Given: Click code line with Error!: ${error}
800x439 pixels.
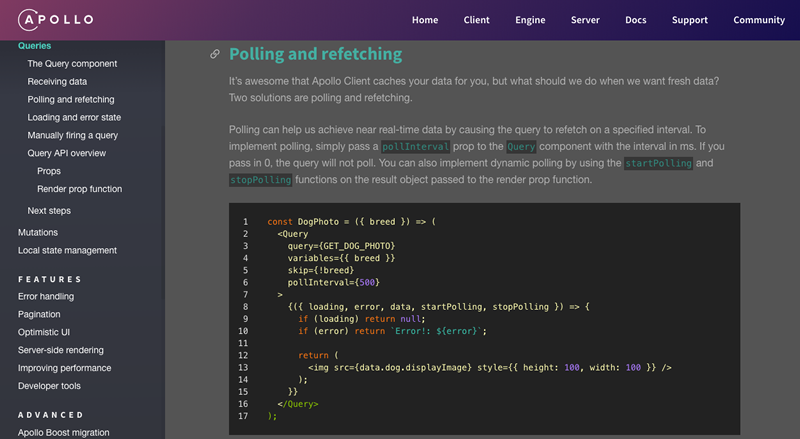Looking at the screenshot, I should (392, 331).
